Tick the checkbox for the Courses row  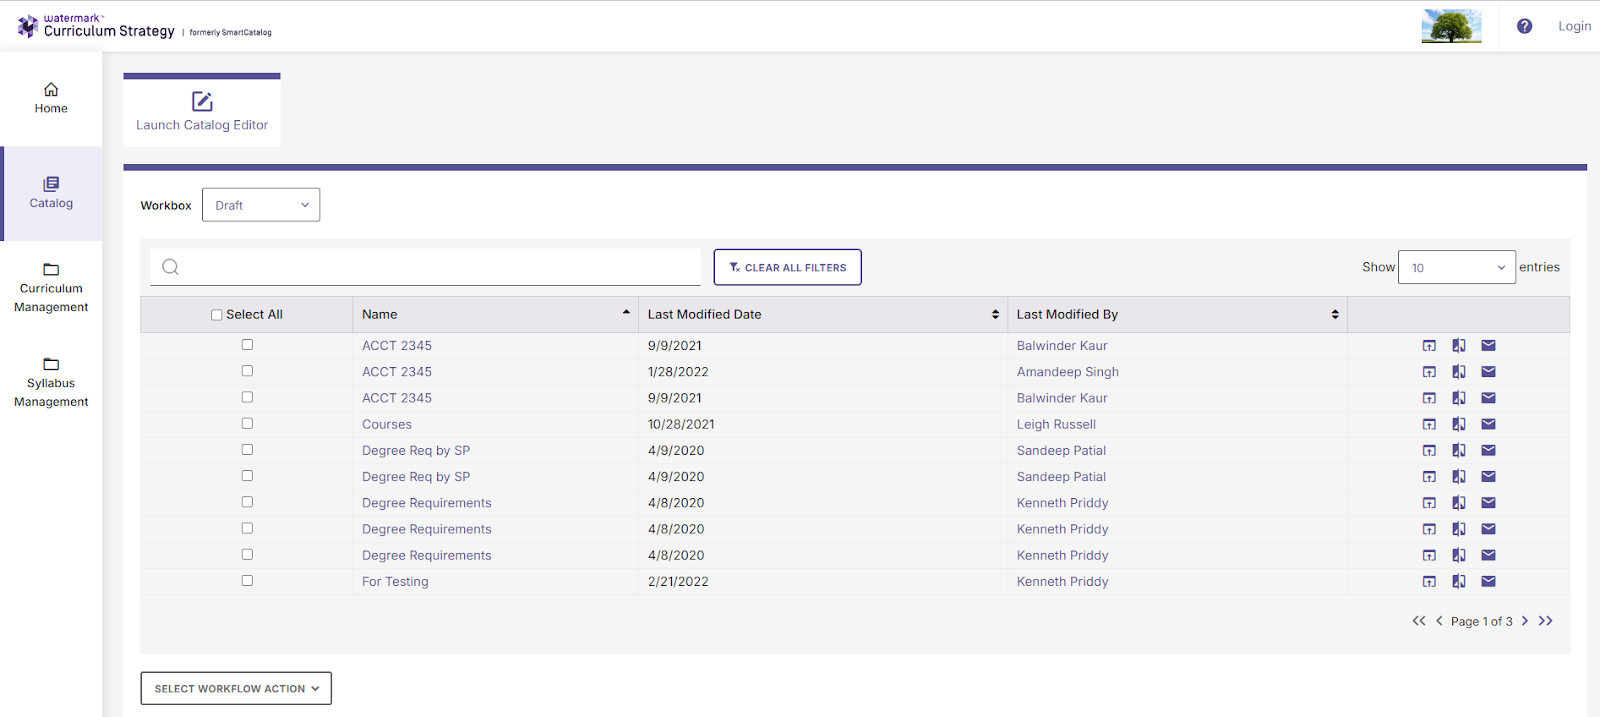tap(247, 424)
